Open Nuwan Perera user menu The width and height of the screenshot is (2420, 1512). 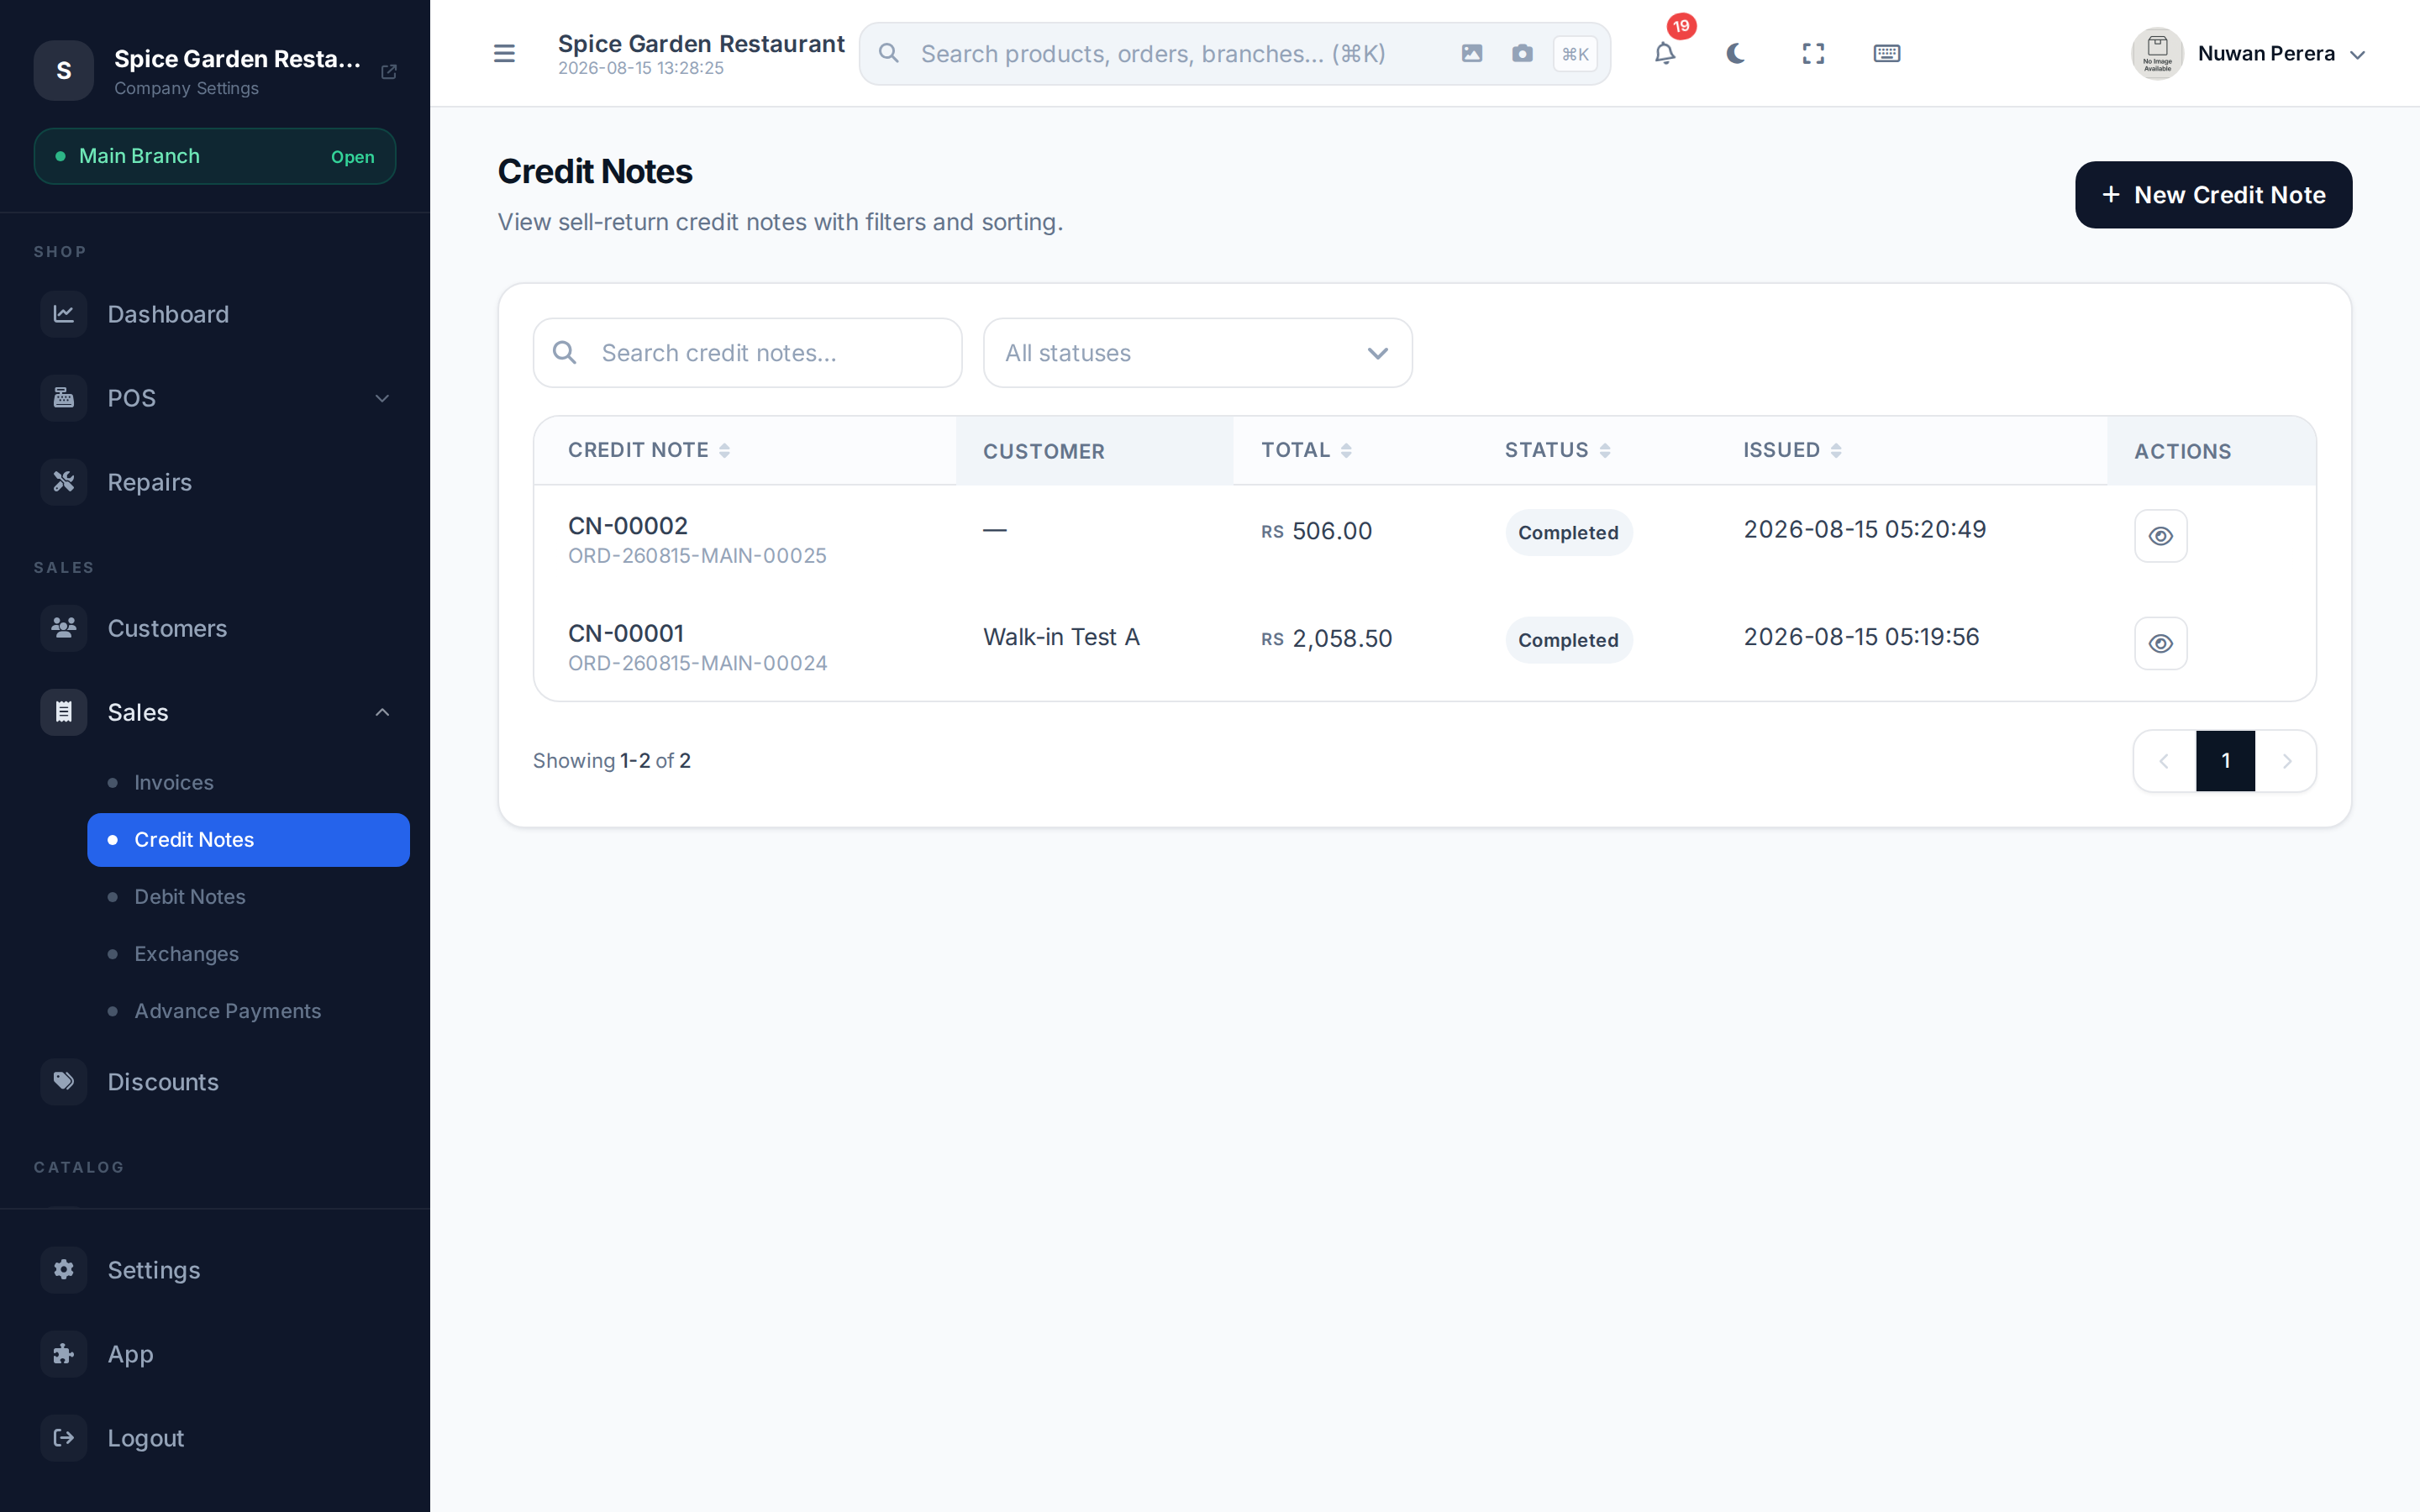click(x=2248, y=54)
